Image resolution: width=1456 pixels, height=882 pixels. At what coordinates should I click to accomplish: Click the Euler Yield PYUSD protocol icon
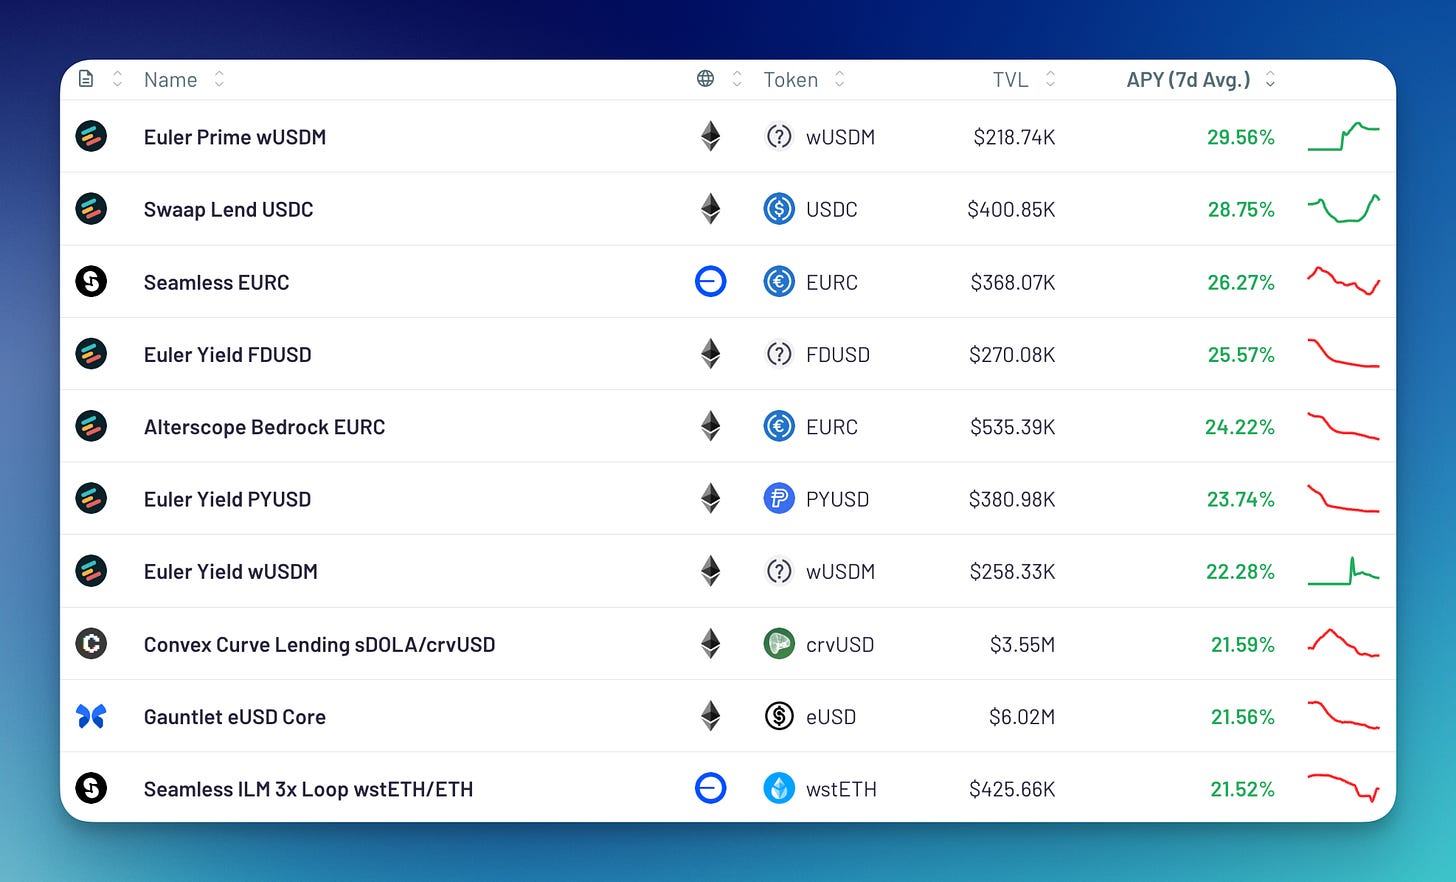[x=91, y=498]
